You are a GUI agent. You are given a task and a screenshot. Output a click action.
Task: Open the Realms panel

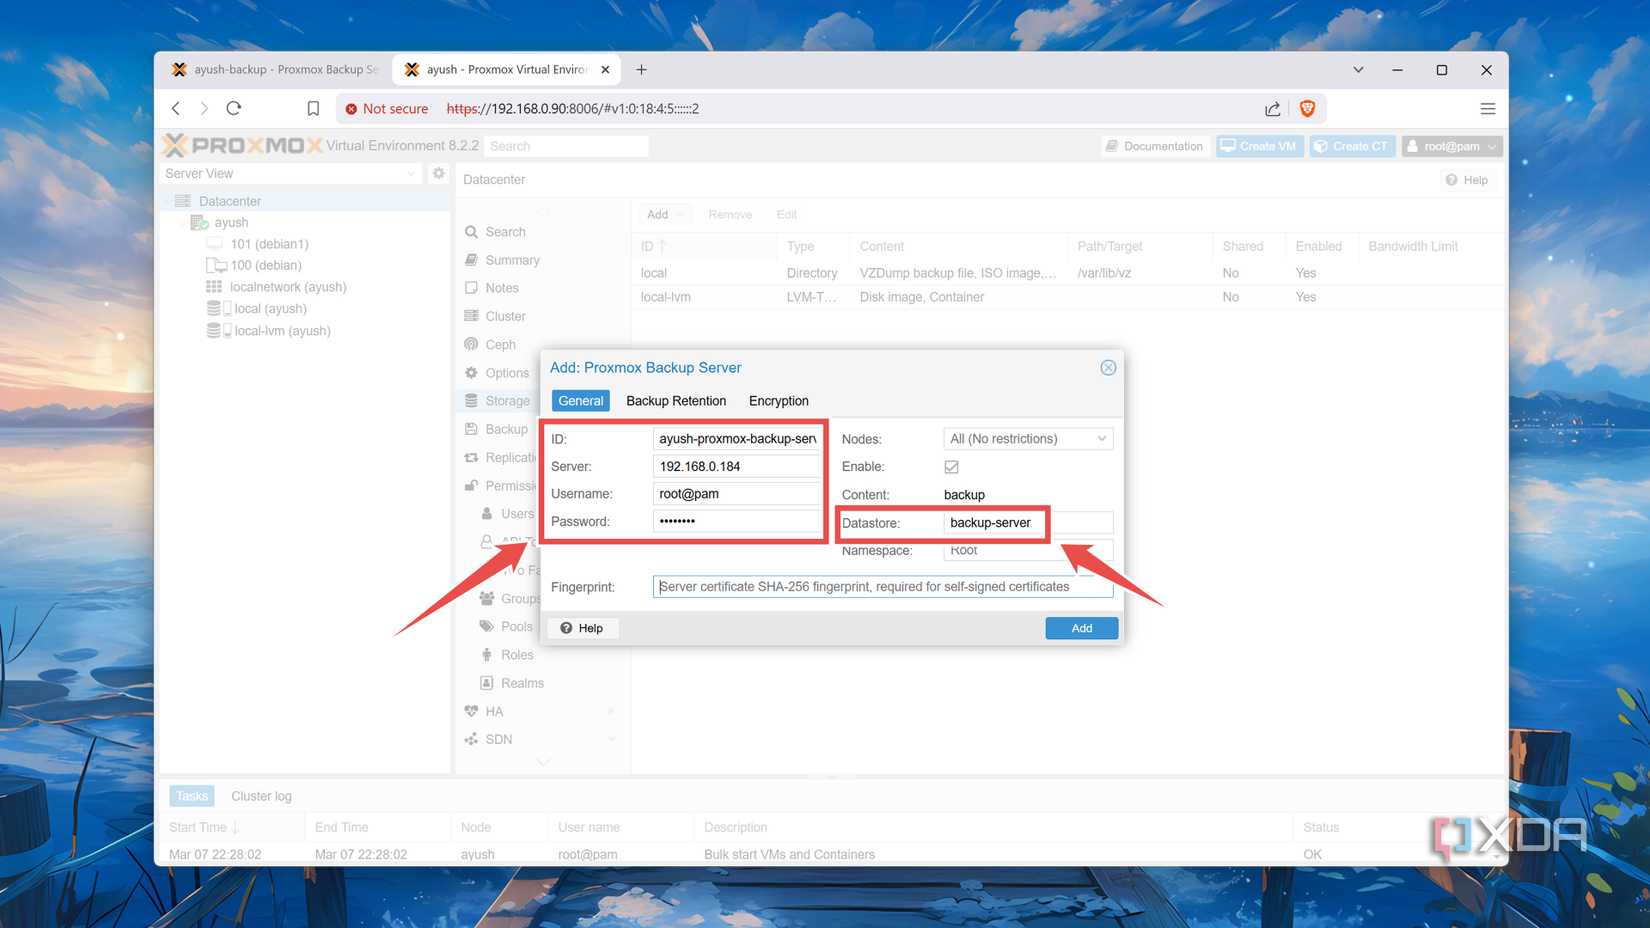coord(521,683)
